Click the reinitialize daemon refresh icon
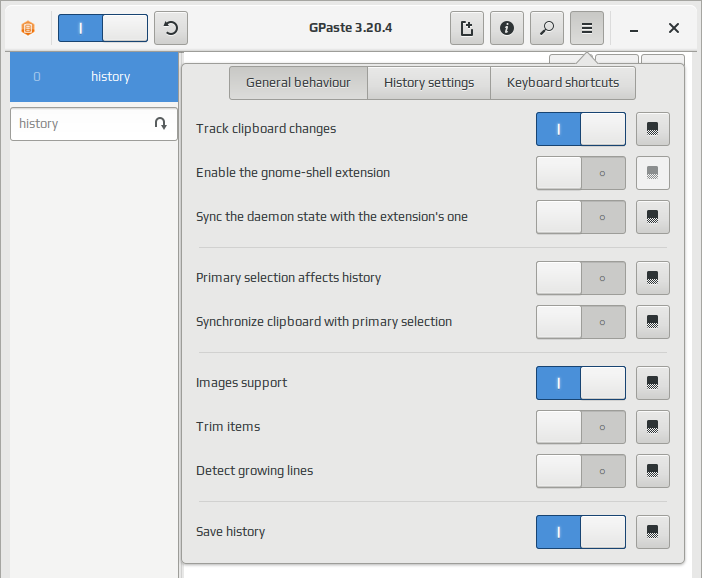The height and width of the screenshot is (578, 702). tap(171, 28)
